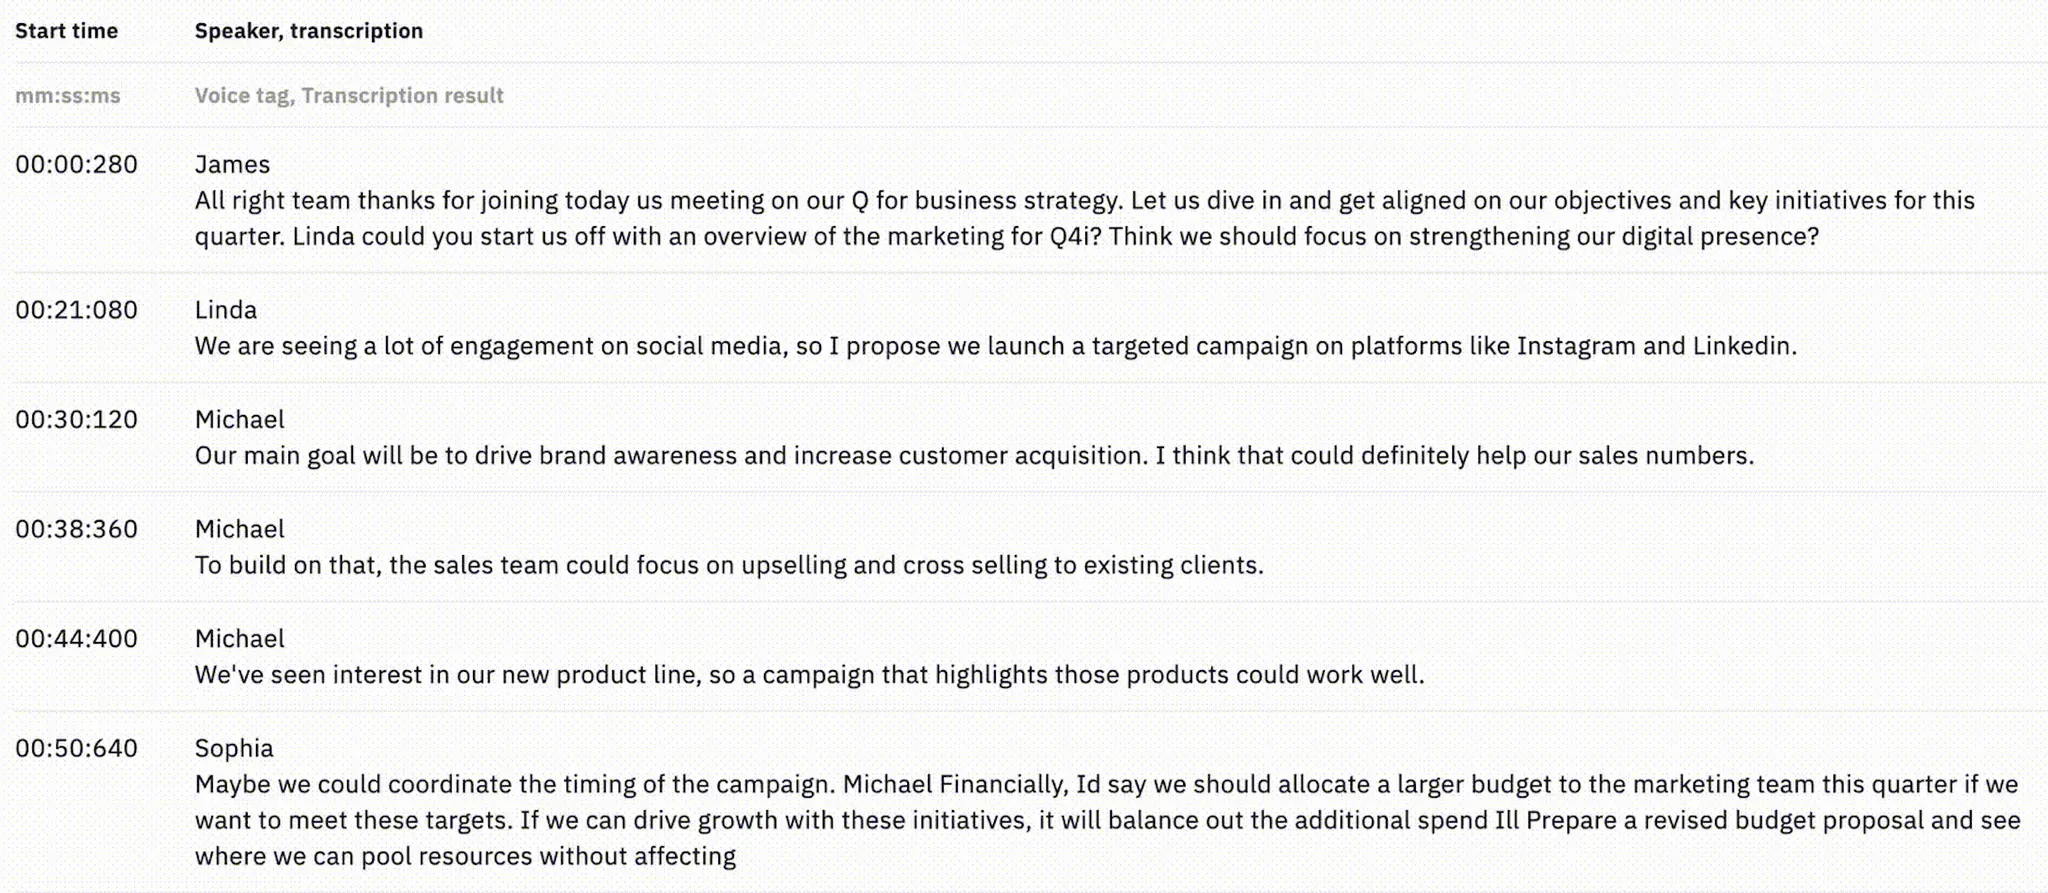This screenshot has height=893, width=2048.
Task: Click the 00:44:400 start time
Action: point(76,638)
